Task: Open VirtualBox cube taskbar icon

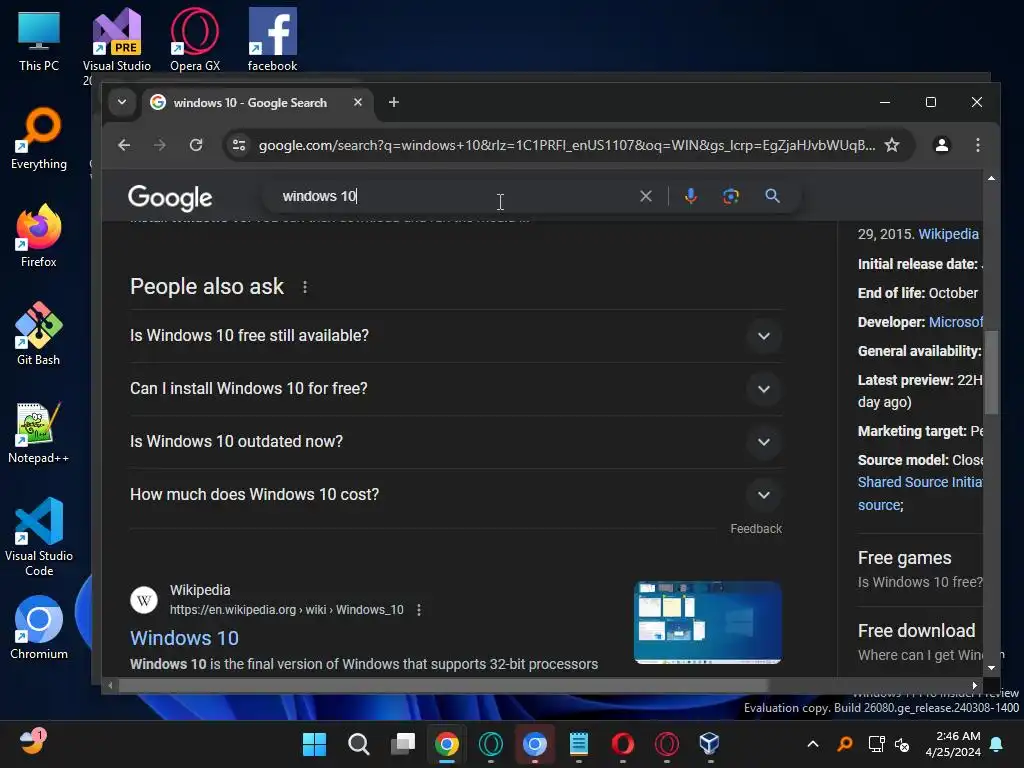Action: point(709,744)
